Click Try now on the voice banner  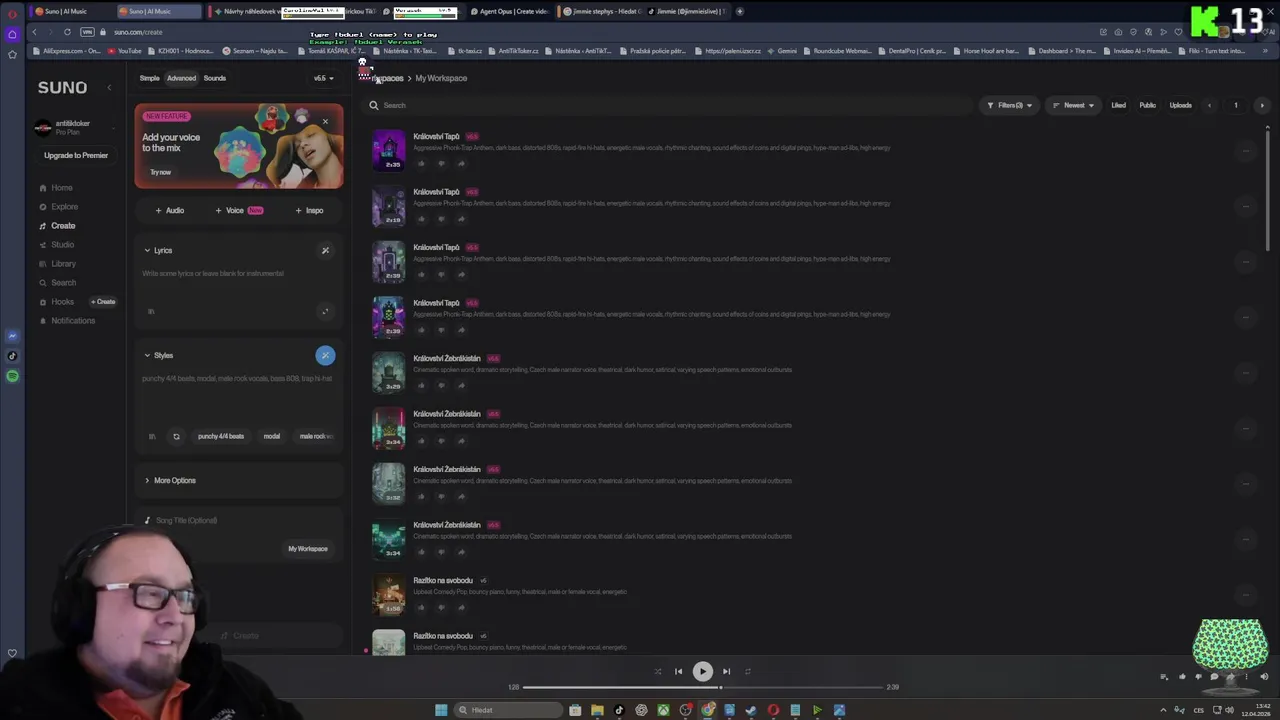[161, 172]
